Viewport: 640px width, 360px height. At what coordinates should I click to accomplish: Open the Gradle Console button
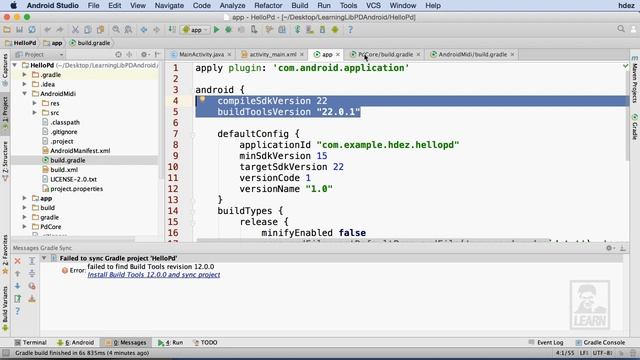pos(600,342)
